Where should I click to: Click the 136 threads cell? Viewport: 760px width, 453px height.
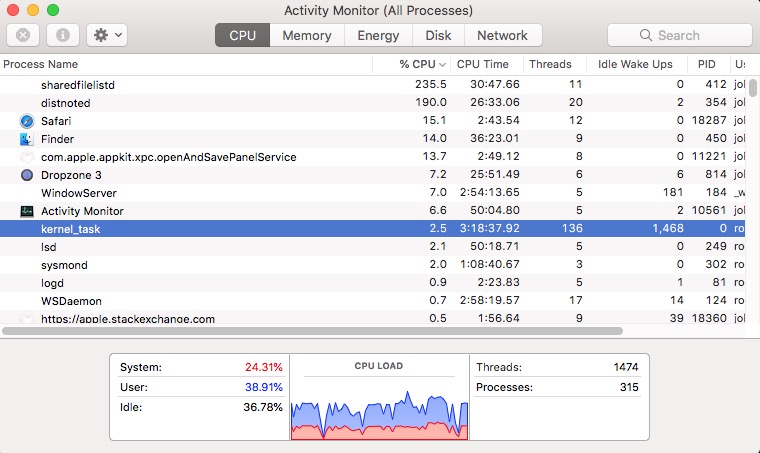(x=572, y=228)
